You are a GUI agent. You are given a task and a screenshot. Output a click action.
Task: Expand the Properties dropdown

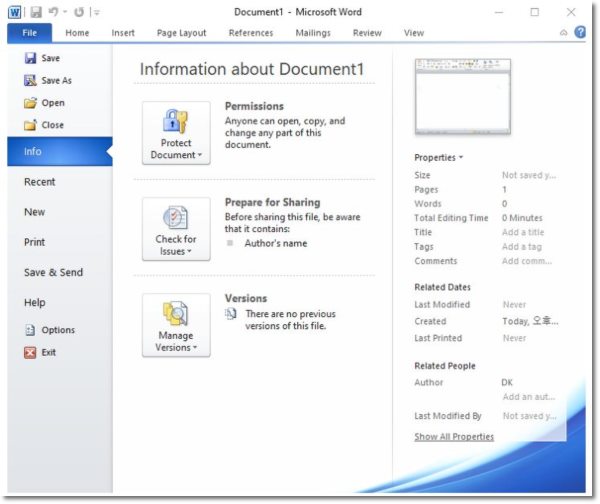coord(439,158)
